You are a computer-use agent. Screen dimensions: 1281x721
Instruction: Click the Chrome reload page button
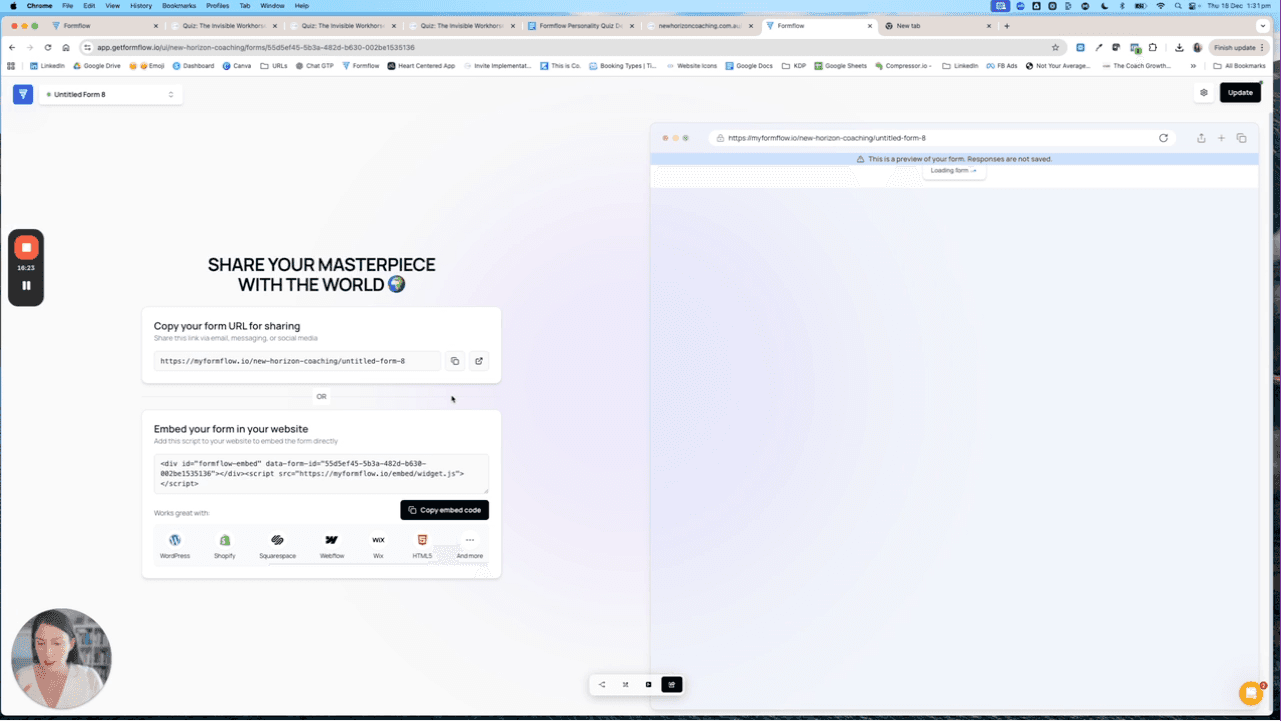47,47
